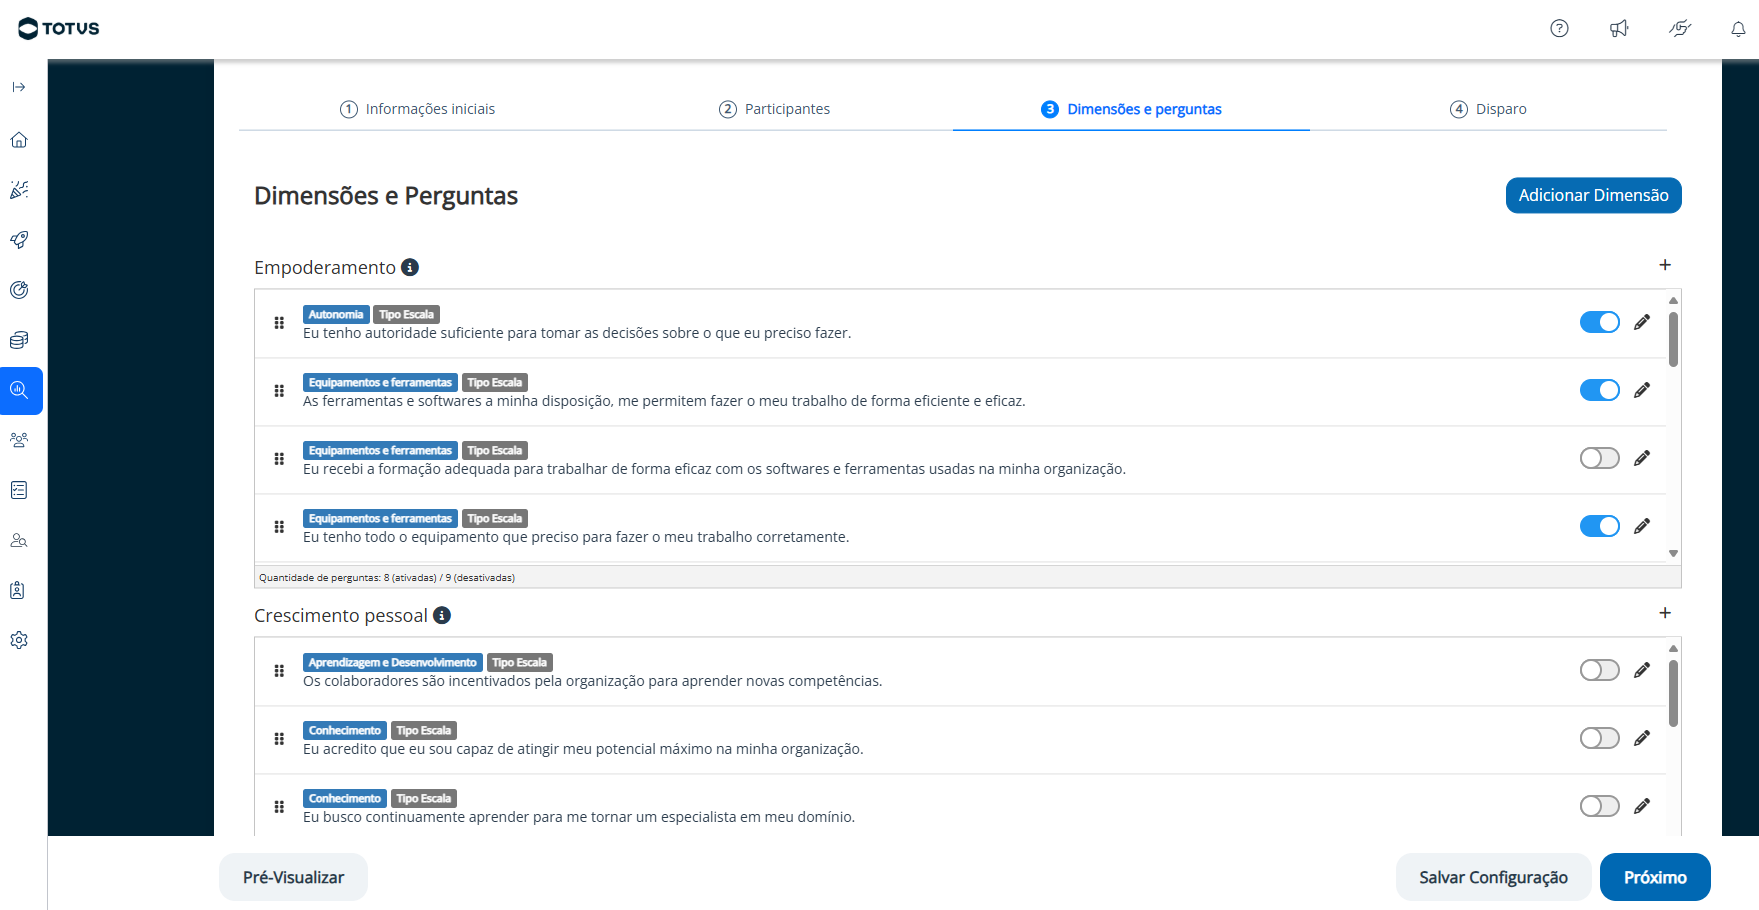The image size is (1759, 910).
Task: Open the notifications bell icon
Action: pos(1738,29)
